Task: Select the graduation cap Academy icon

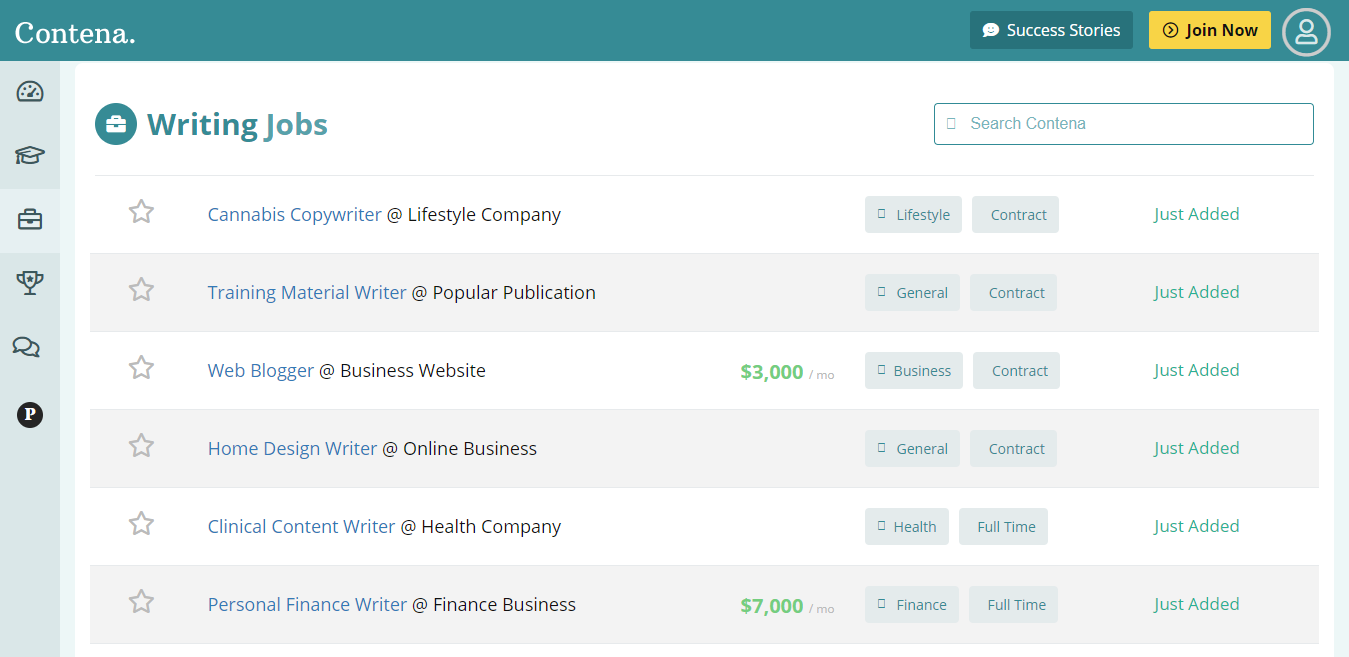Action: (x=29, y=156)
